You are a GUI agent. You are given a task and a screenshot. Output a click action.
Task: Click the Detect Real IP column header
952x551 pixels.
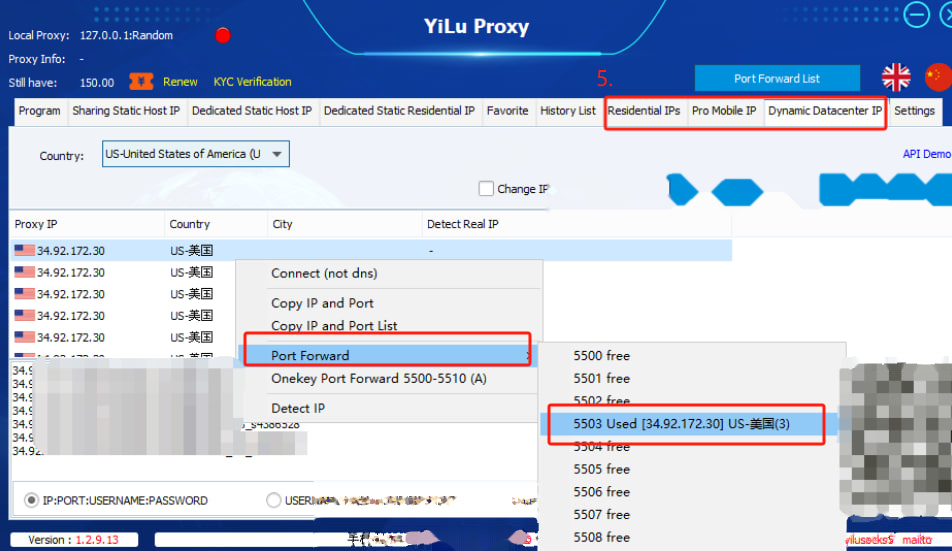(577, 224)
